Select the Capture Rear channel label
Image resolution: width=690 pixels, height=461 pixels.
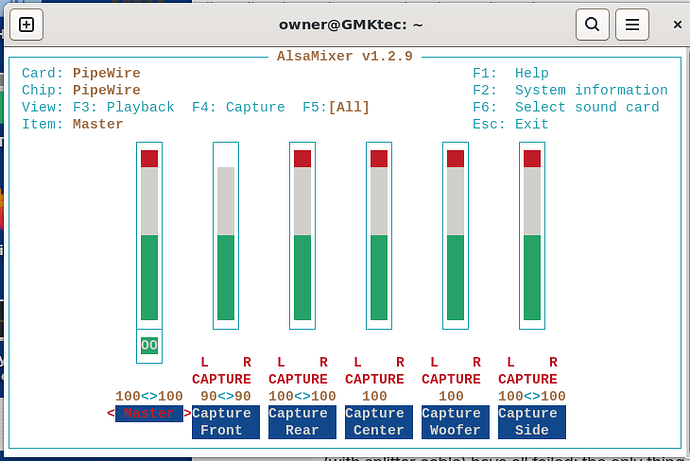(x=302, y=422)
